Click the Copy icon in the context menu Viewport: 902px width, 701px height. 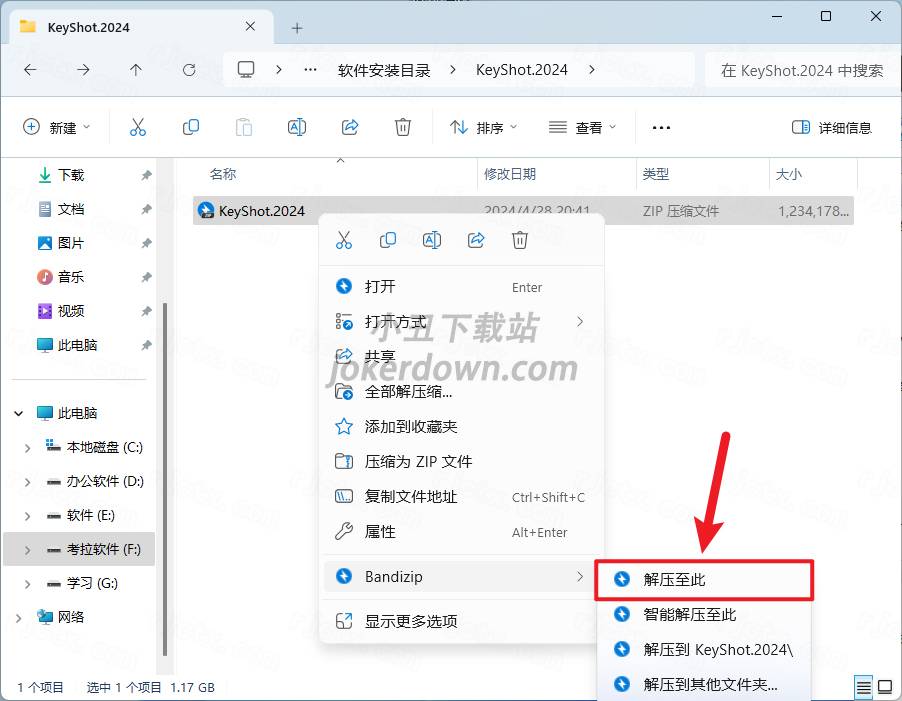tap(388, 240)
